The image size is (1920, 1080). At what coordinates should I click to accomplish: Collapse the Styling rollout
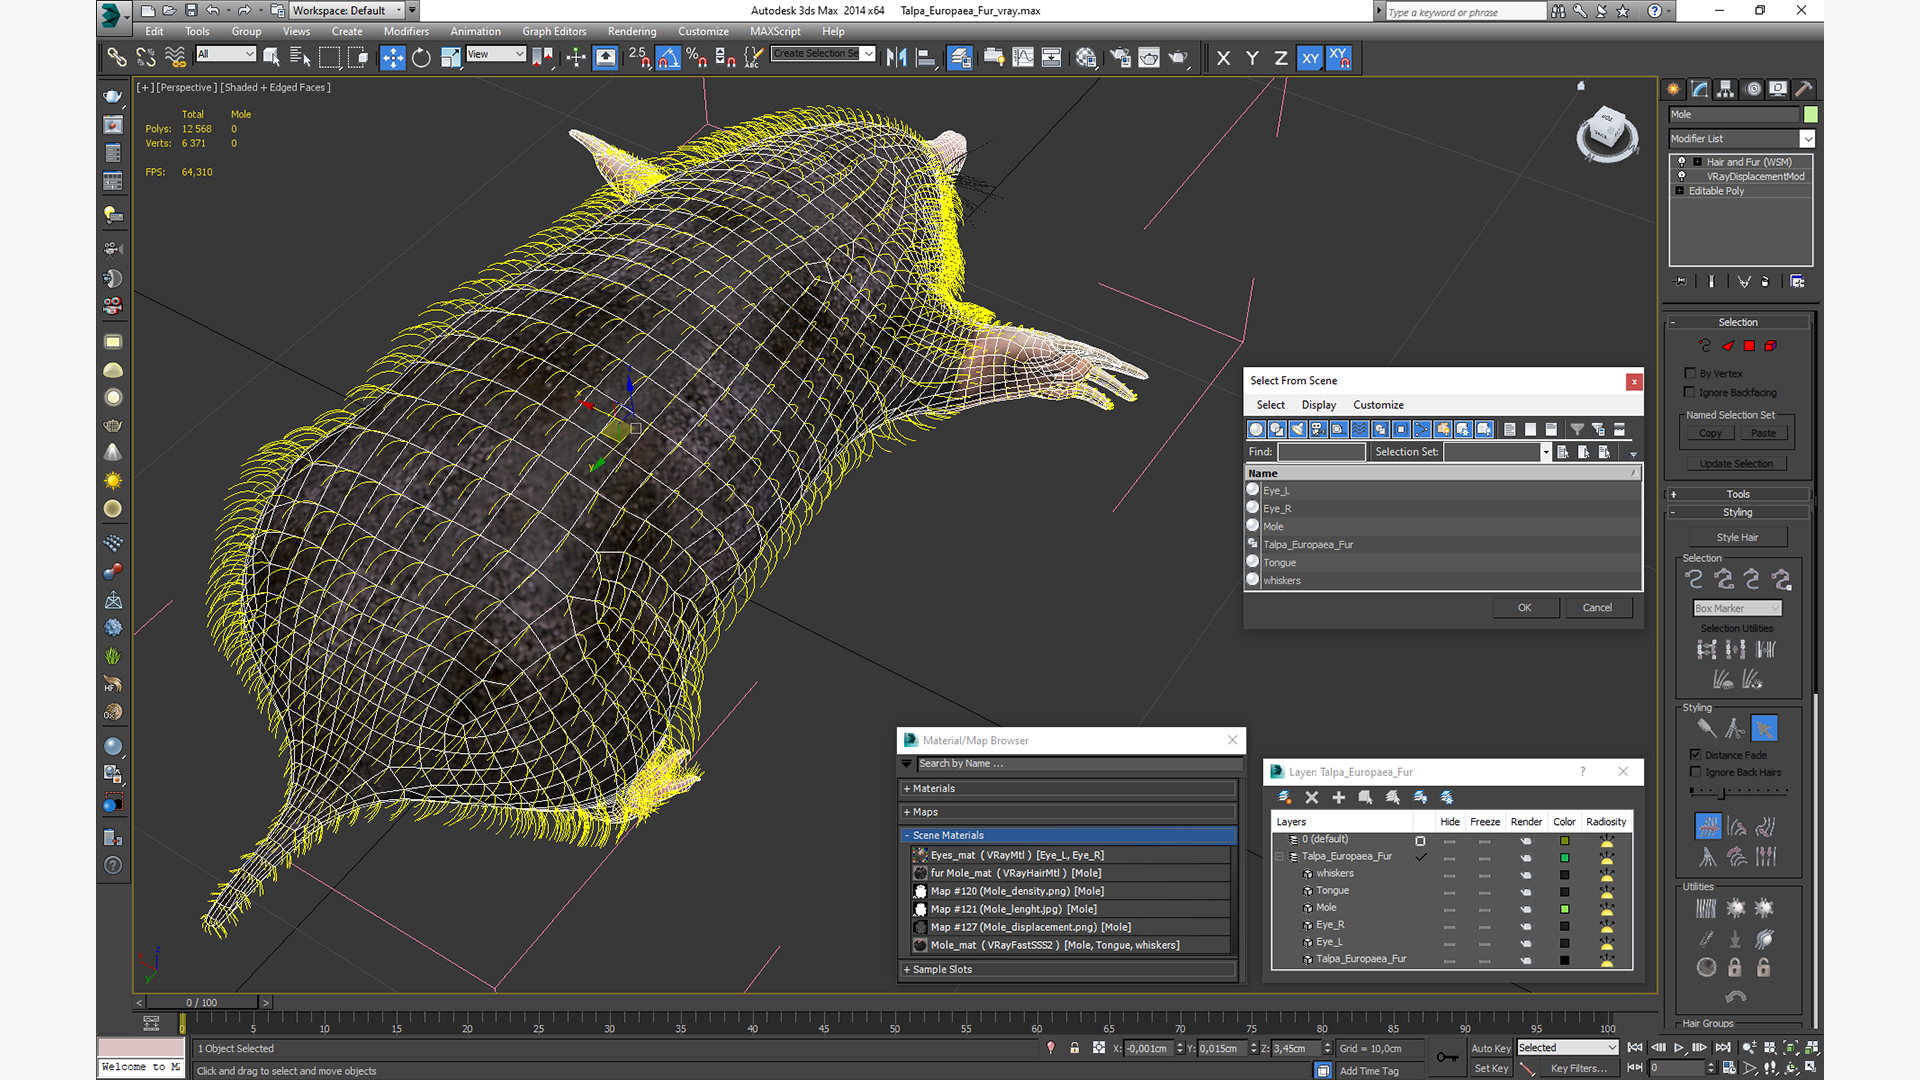1738,512
